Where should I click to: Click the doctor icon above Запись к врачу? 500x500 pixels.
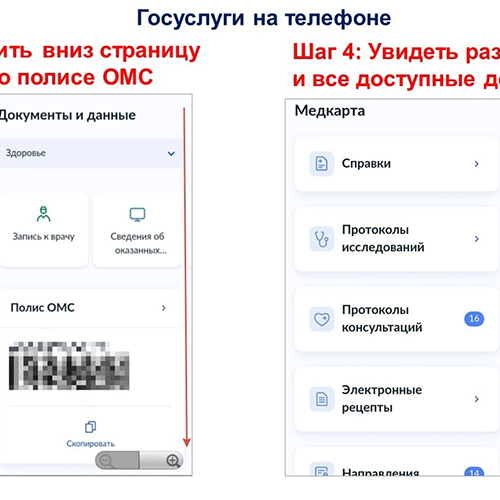(x=44, y=214)
